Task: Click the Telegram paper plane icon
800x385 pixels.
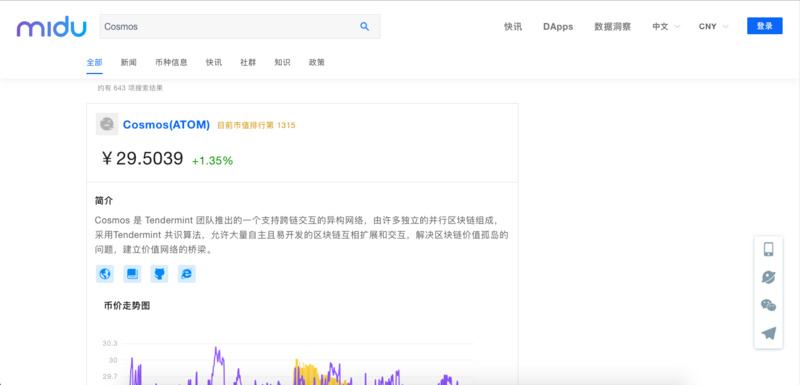Action: 768,333
